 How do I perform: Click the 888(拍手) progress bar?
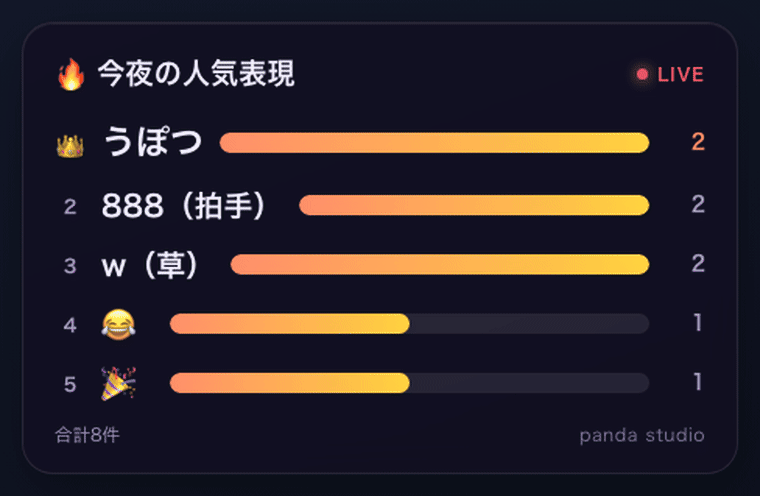point(474,205)
